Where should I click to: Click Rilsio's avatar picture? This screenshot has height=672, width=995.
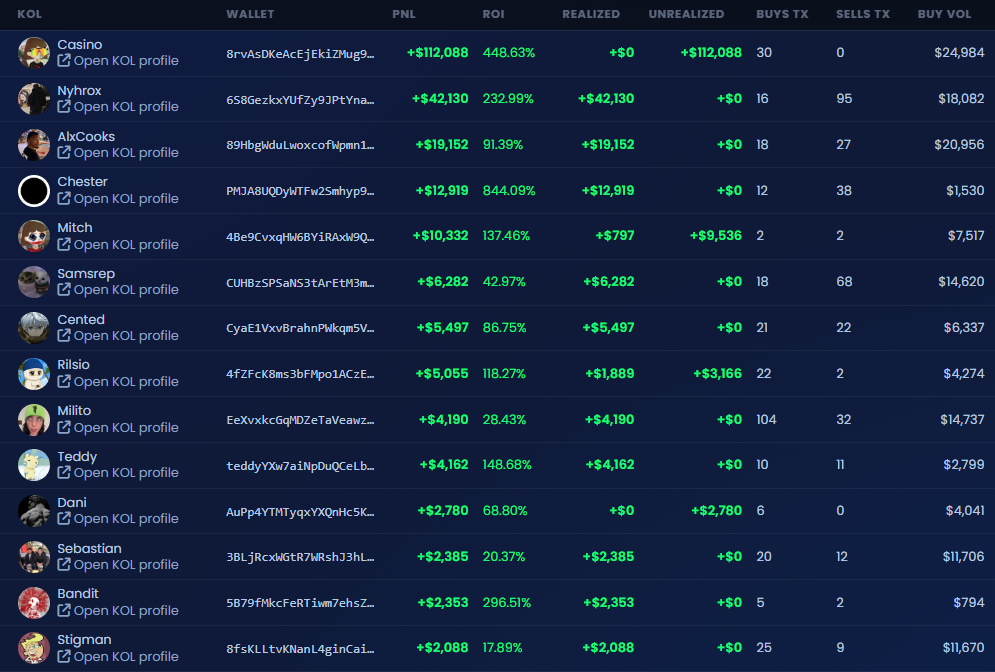pyautogui.click(x=34, y=374)
